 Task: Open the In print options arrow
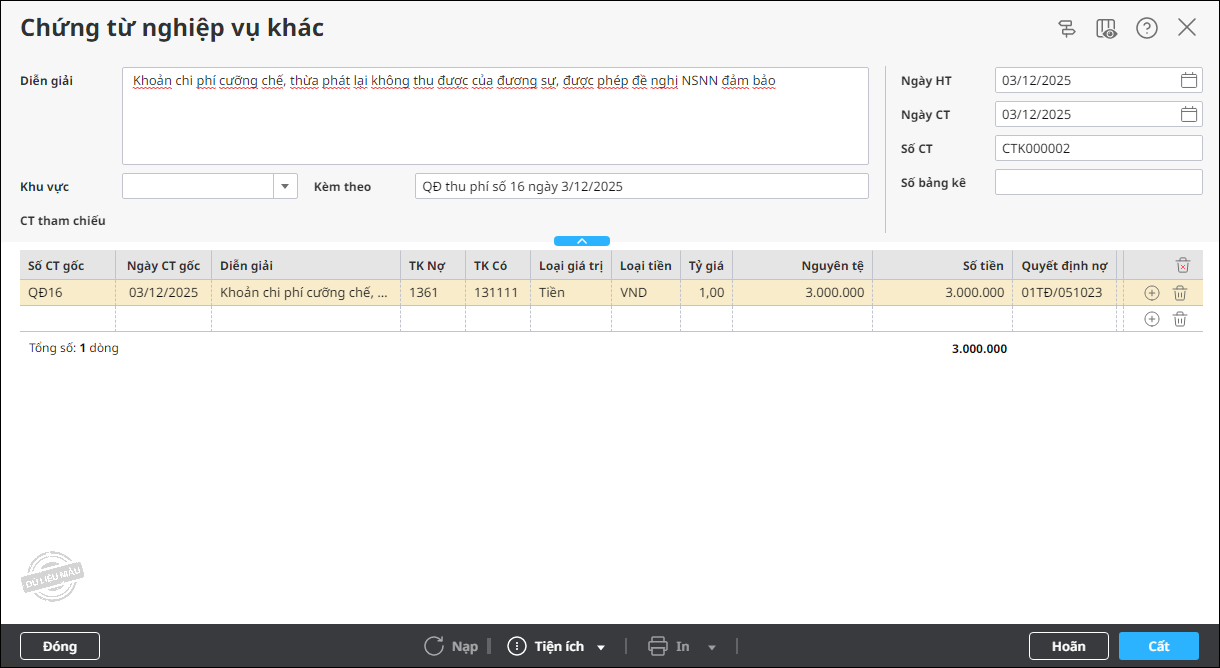coord(712,647)
